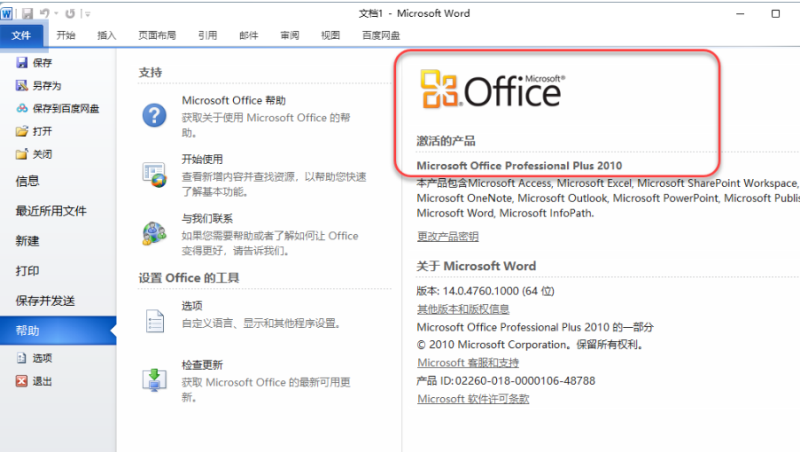
Task: Click the 另存为 icon in sidebar
Action: [x=21, y=85]
